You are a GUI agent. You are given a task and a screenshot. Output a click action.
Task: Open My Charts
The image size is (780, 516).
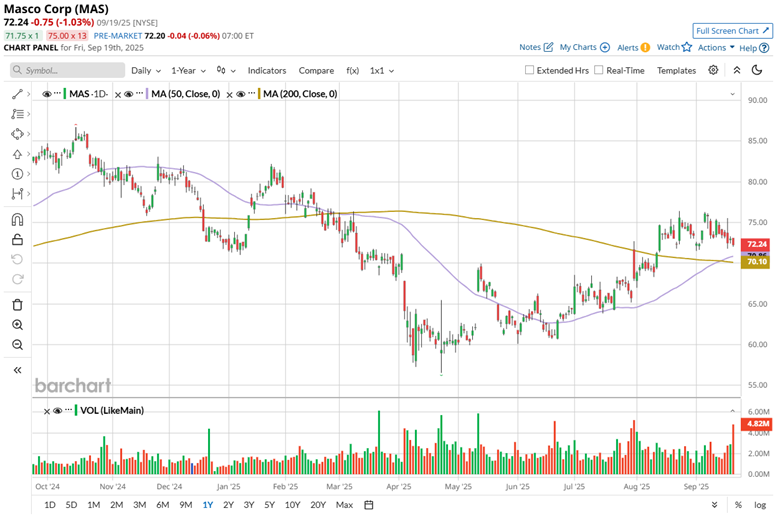[x=585, y=47]
